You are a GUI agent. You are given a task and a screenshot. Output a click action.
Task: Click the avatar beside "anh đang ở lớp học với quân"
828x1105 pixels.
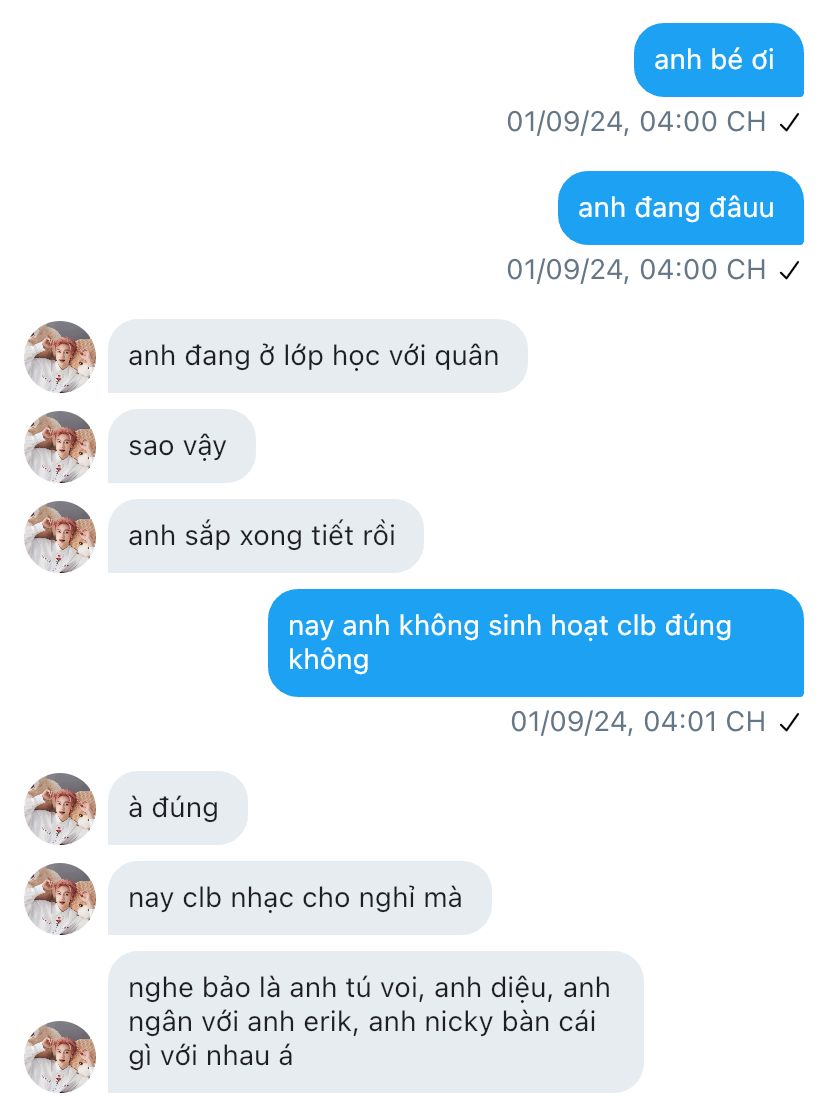pos(59,357)
